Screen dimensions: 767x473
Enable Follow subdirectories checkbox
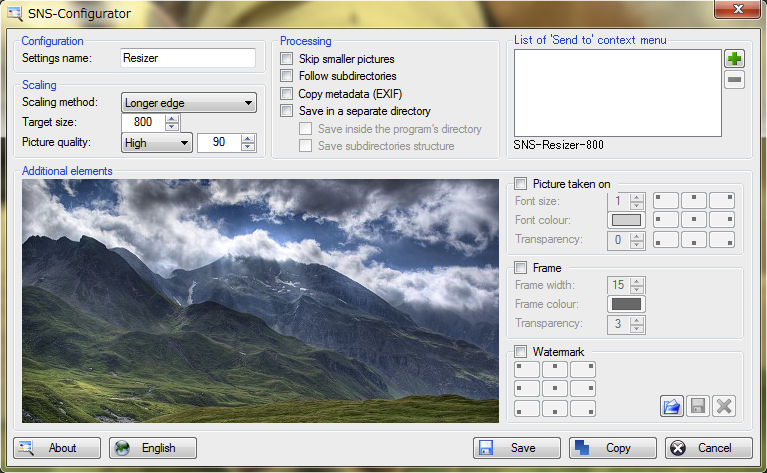(x=287, y=76)
